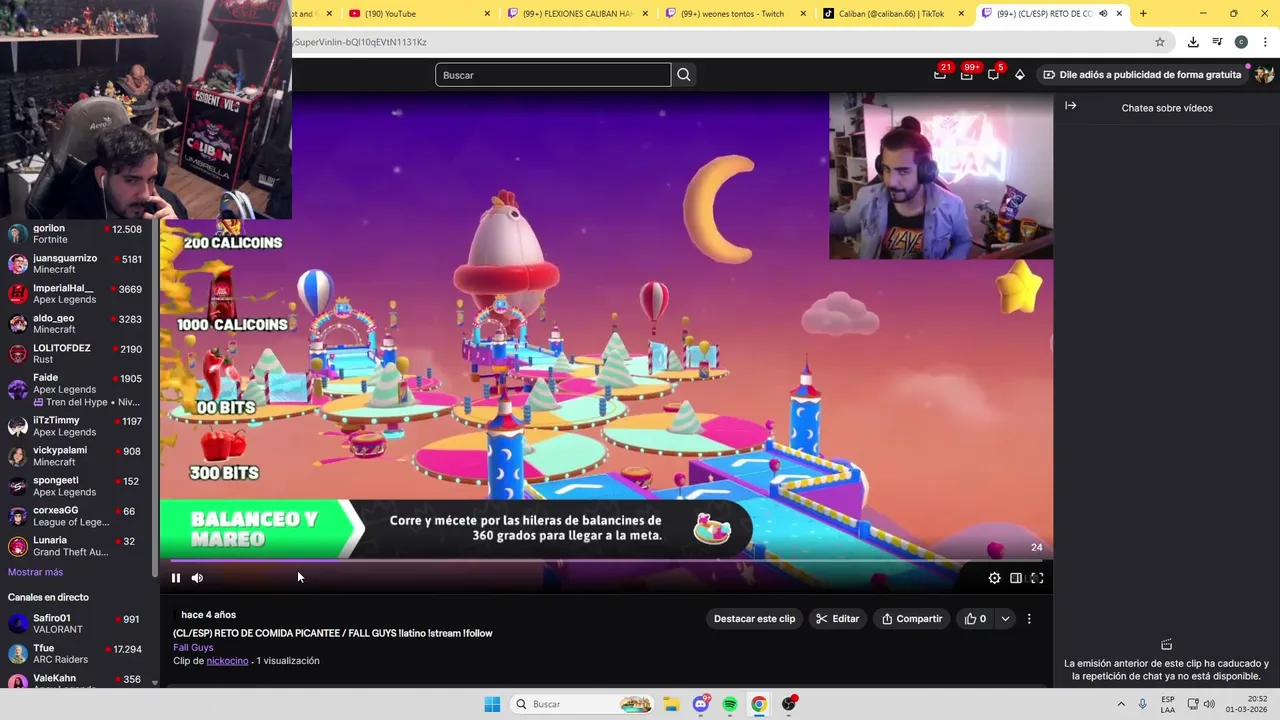The image size is (1280, 720).
Task: Open the Fall Guys category link
Action: point(193,648)
